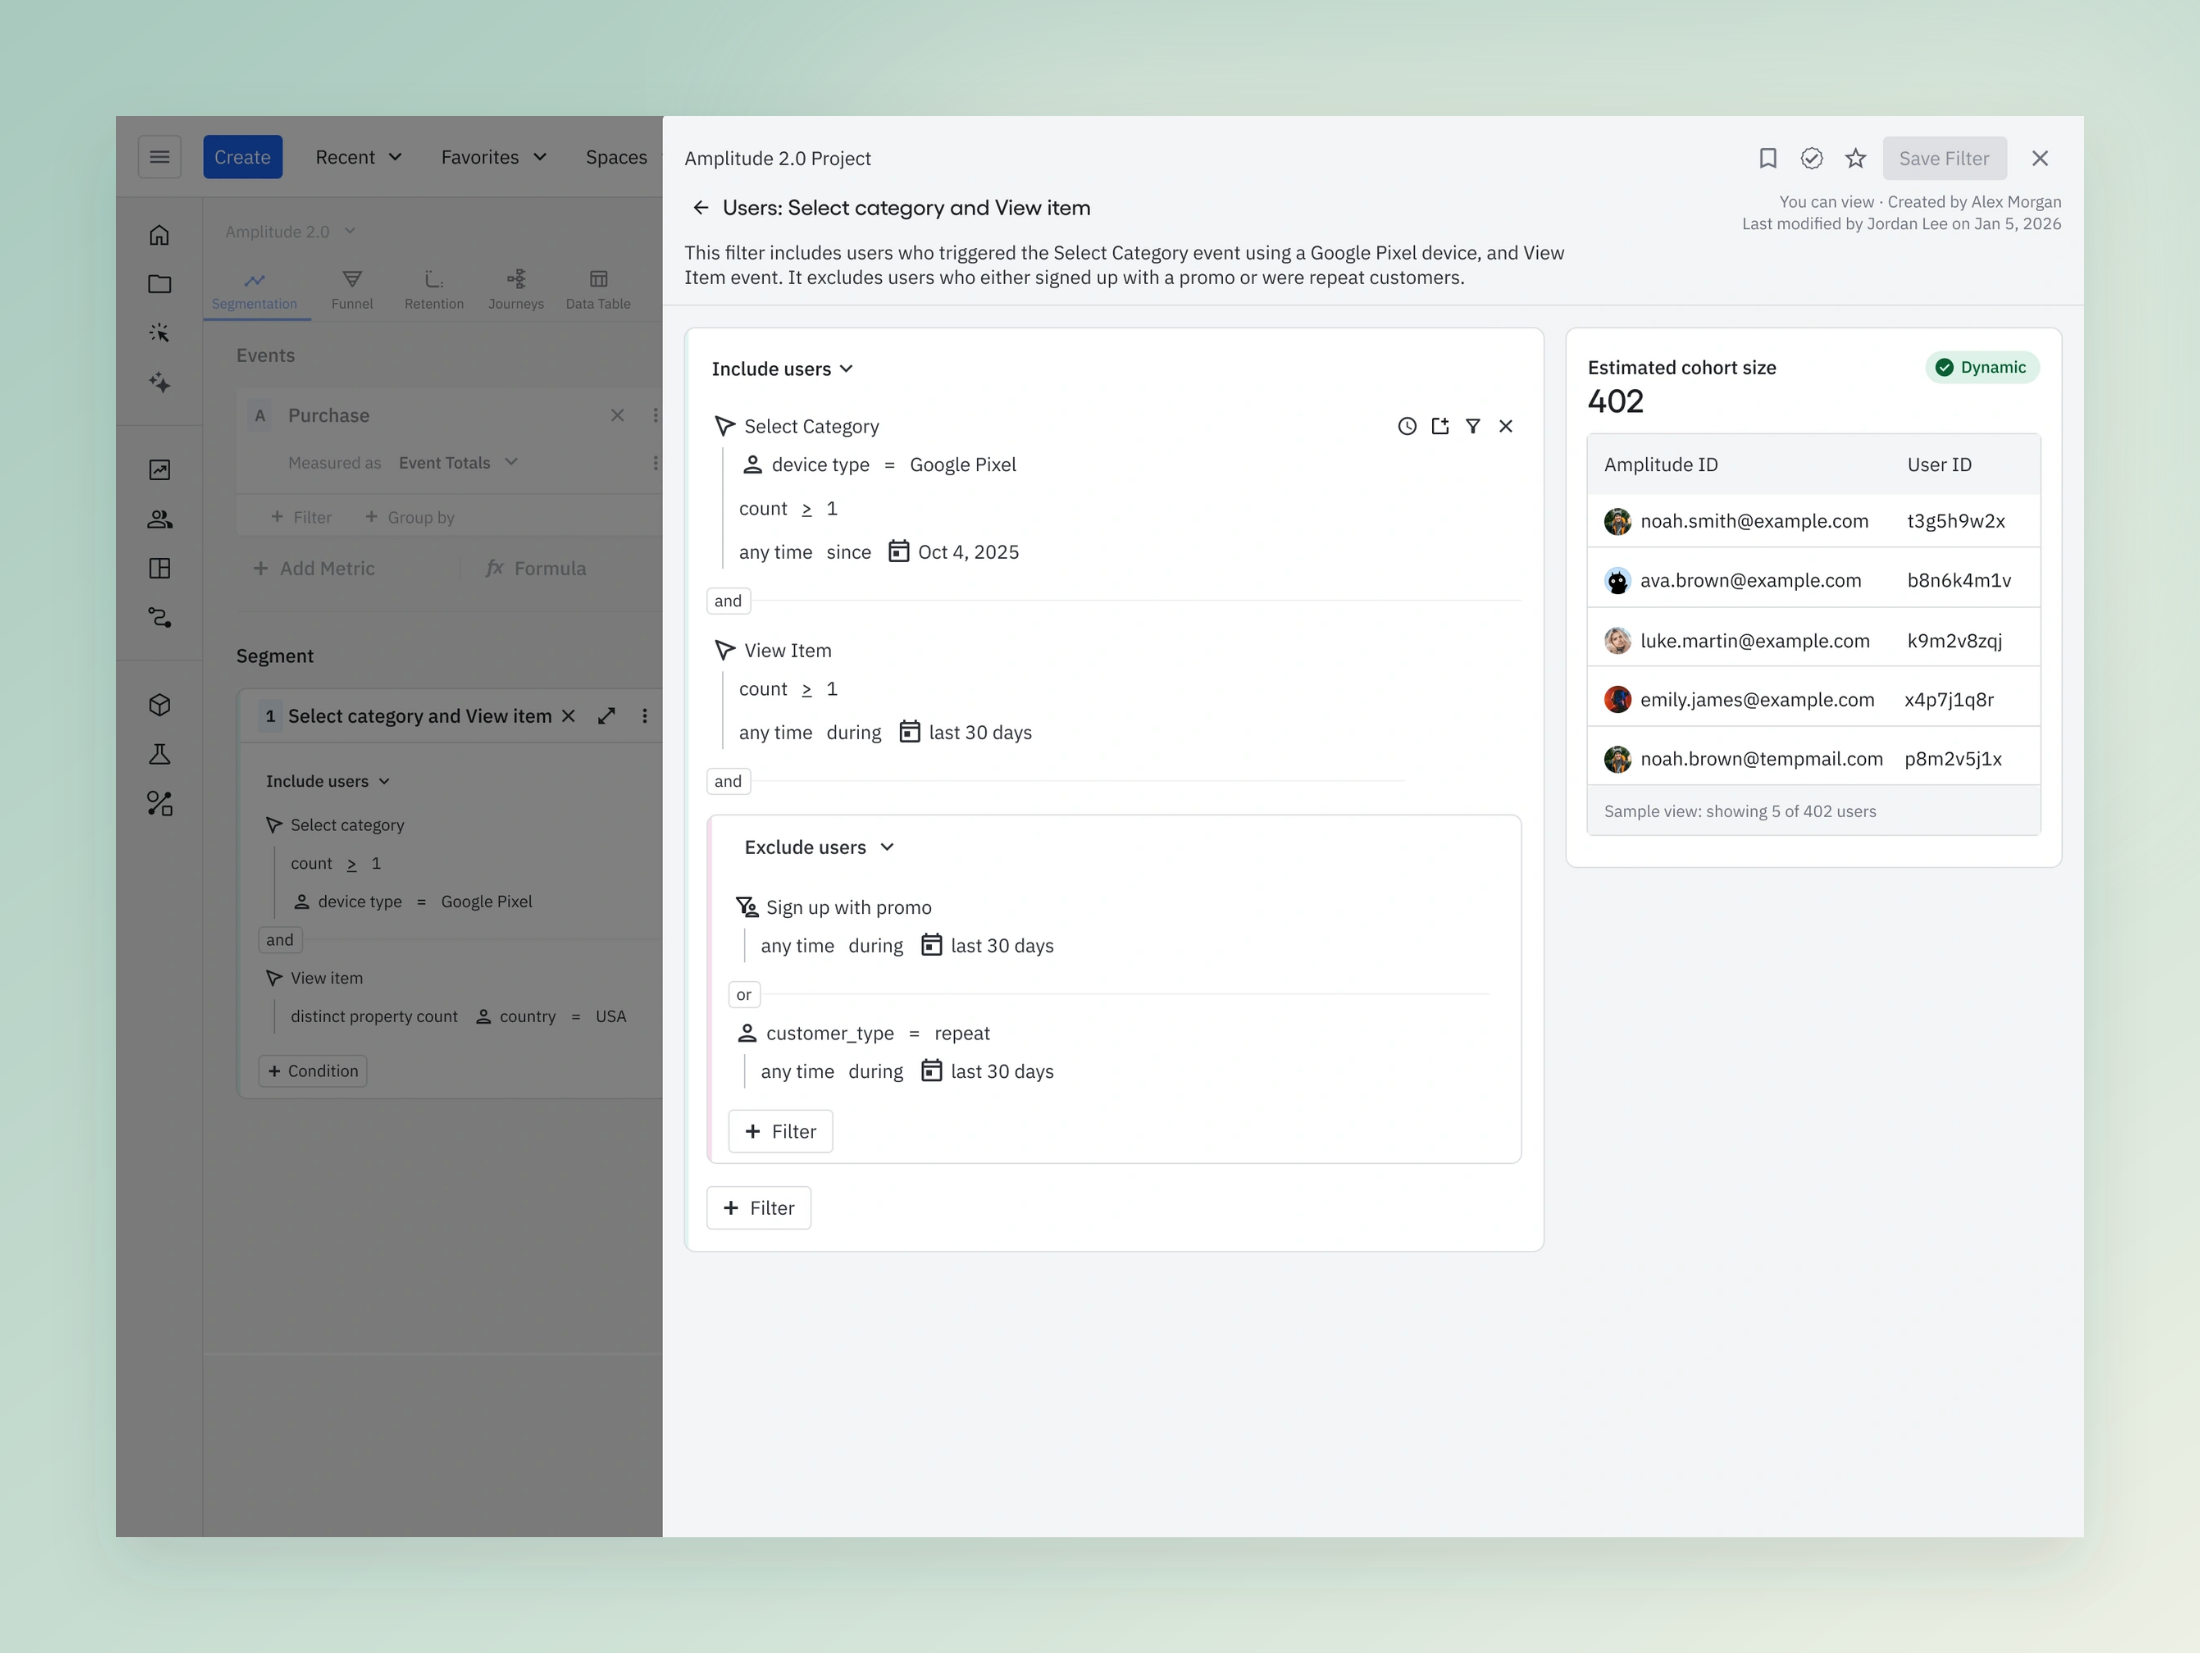
Task: Expand the Include users dropdown in panel
Action: 782,369
